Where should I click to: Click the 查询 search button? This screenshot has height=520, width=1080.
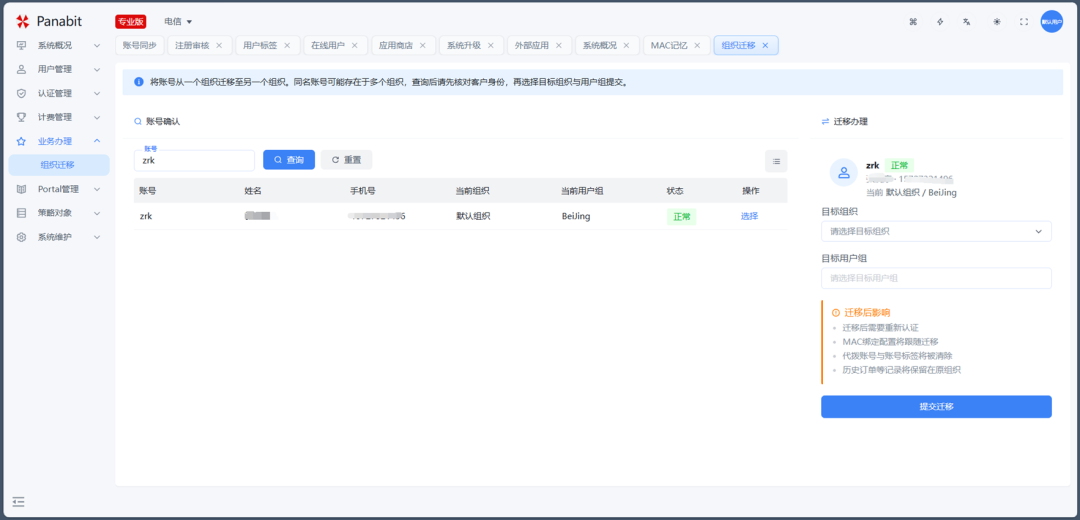pyautogui.click(x=289, y=160)
